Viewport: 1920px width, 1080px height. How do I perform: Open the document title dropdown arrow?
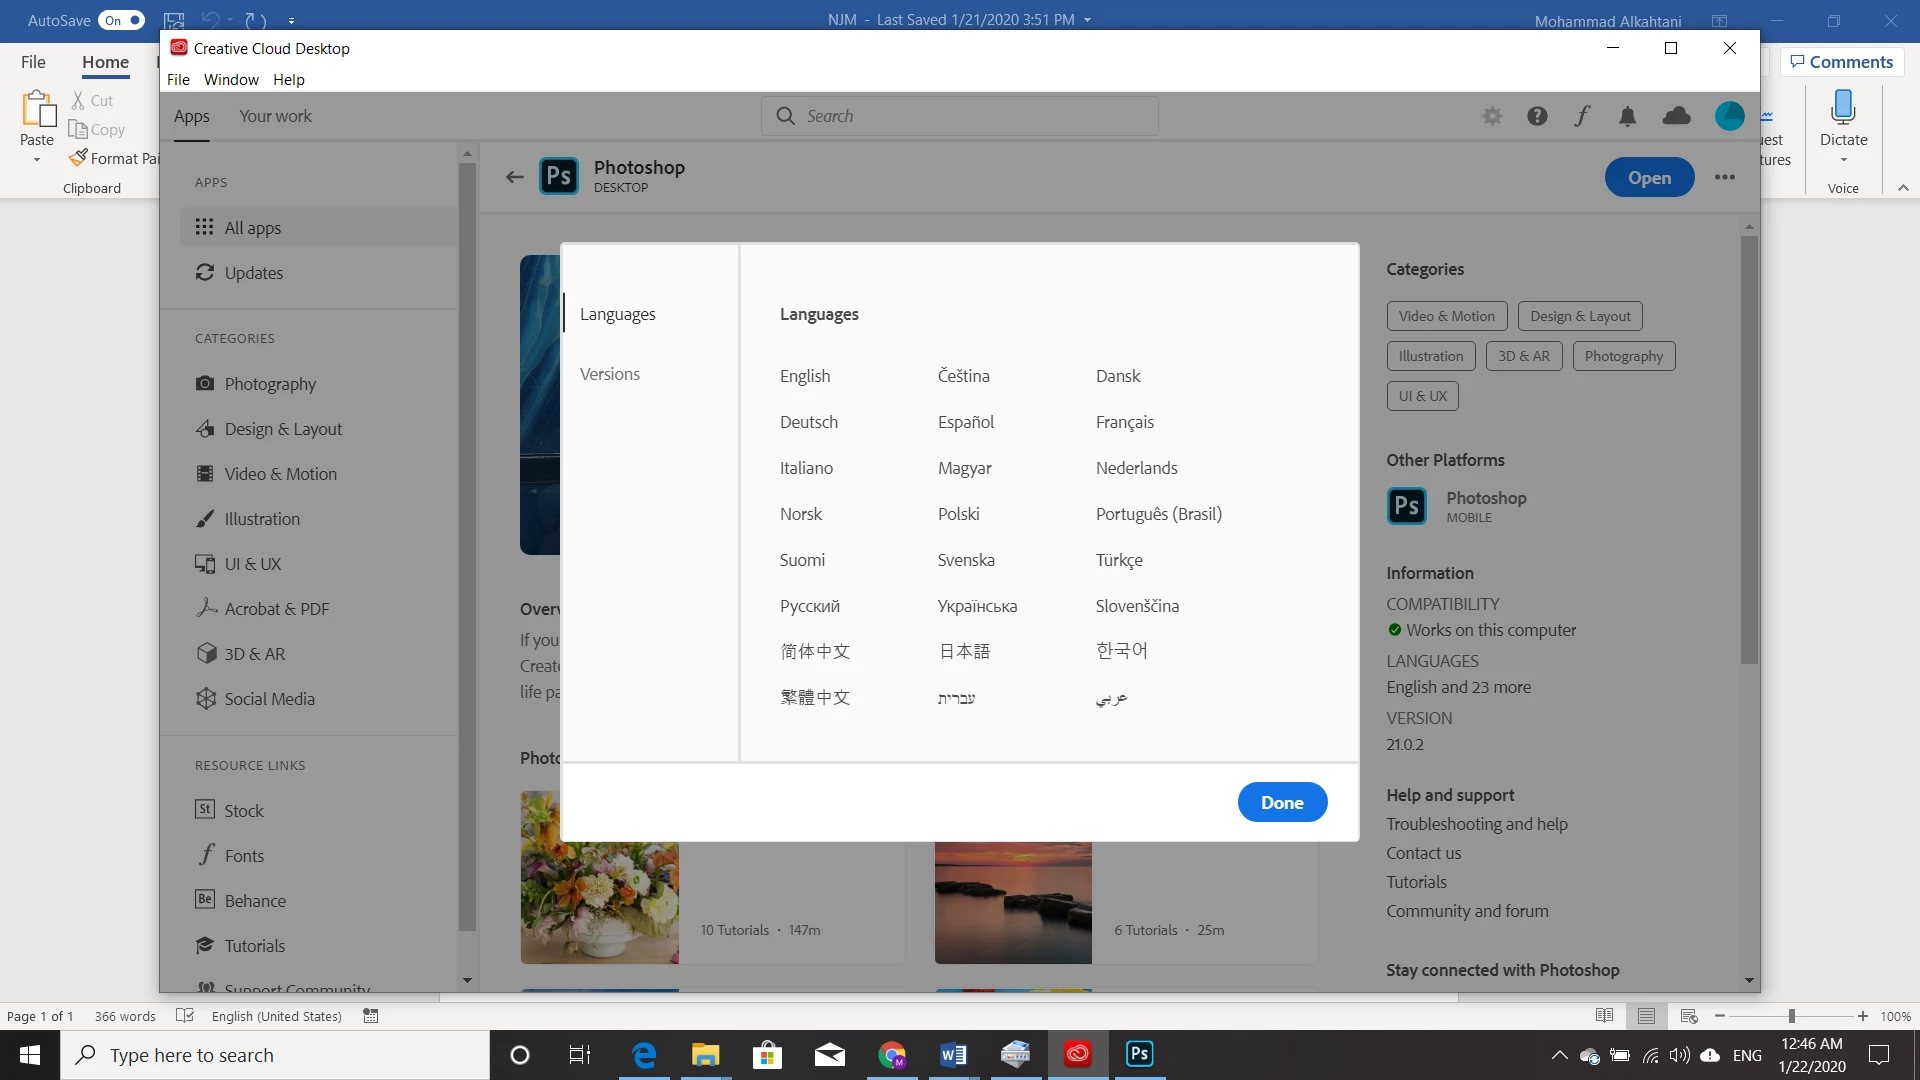pyautogui.click(x=1088, y=20)
